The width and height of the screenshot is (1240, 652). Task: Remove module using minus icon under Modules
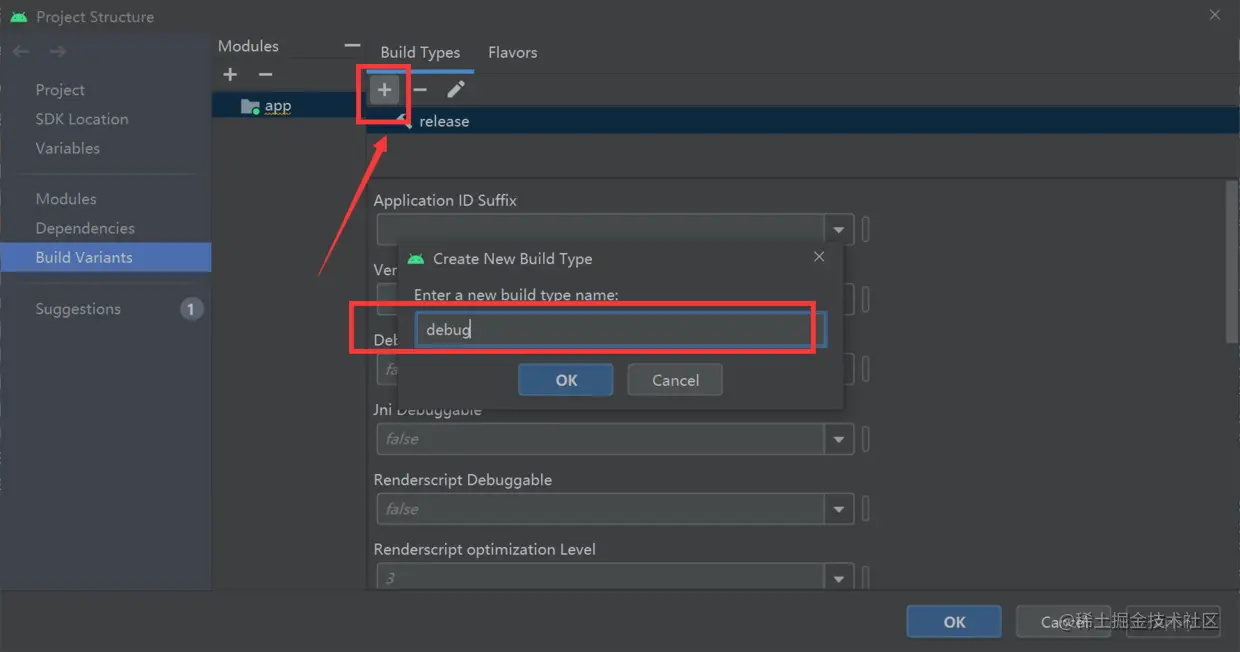coord(265,75)
